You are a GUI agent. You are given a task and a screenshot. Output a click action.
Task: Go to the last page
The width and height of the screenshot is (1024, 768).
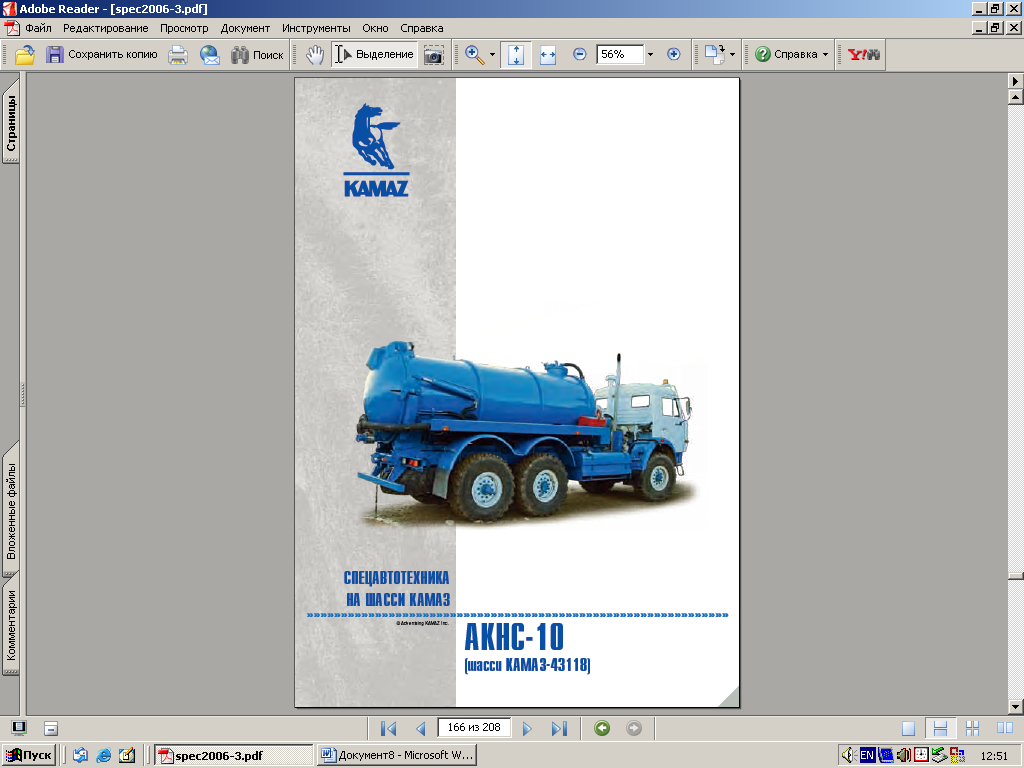click(559, 728)
